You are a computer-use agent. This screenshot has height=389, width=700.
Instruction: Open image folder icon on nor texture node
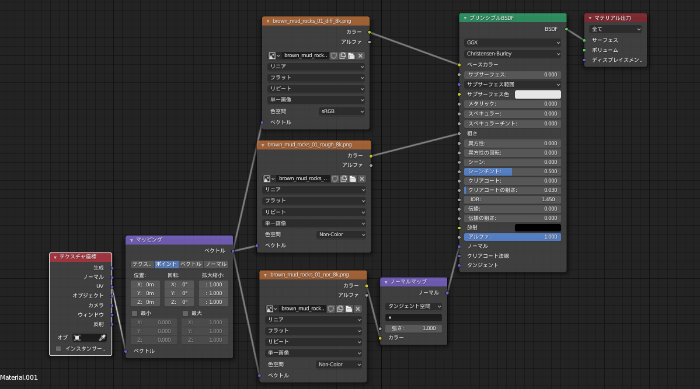coord(349,309)
